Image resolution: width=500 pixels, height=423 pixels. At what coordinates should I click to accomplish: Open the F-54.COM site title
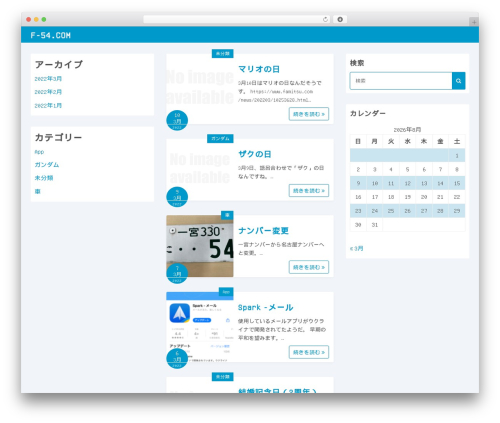pyautogui.click(x=50, y=35)
